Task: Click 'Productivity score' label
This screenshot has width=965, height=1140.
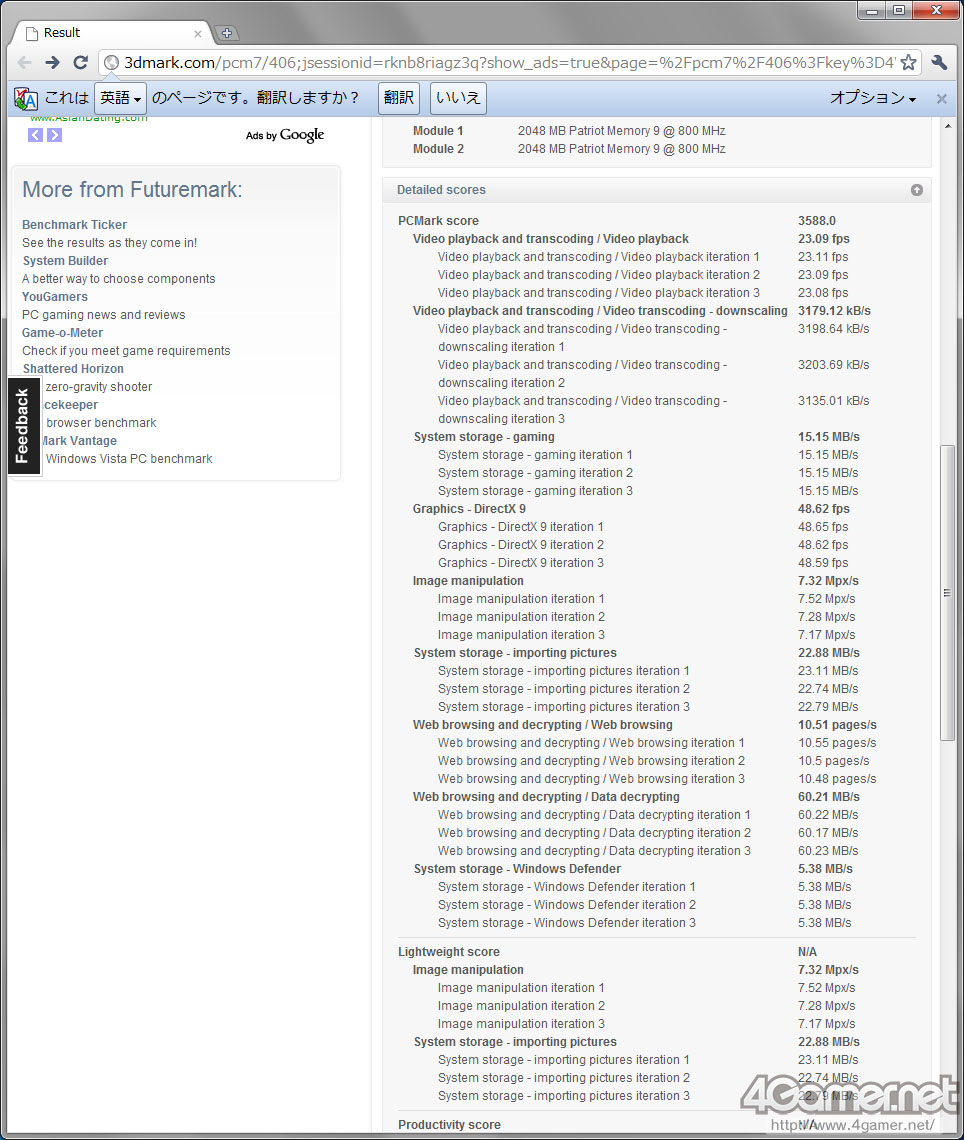Action: (449, 1125)
